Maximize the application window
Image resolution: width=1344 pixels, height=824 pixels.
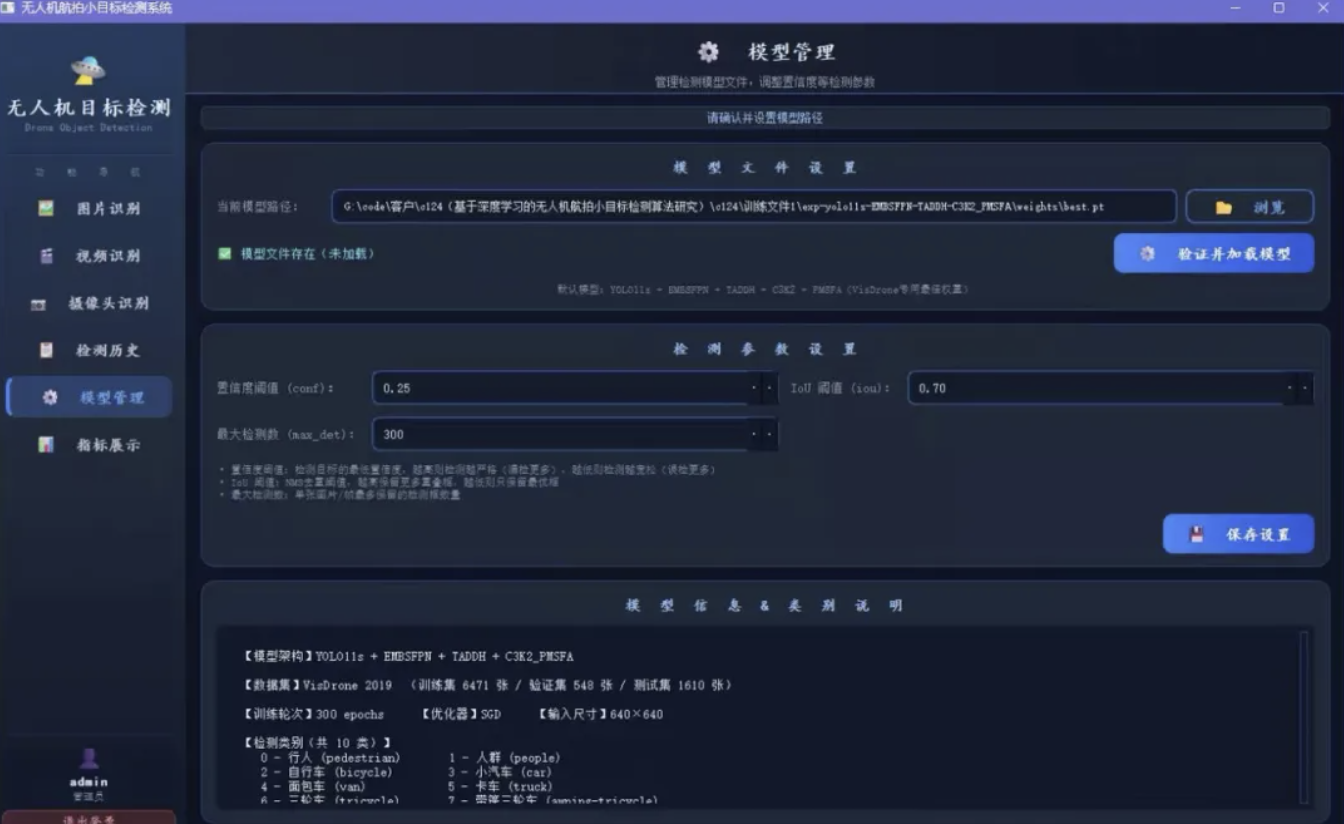pos(1278,8)
